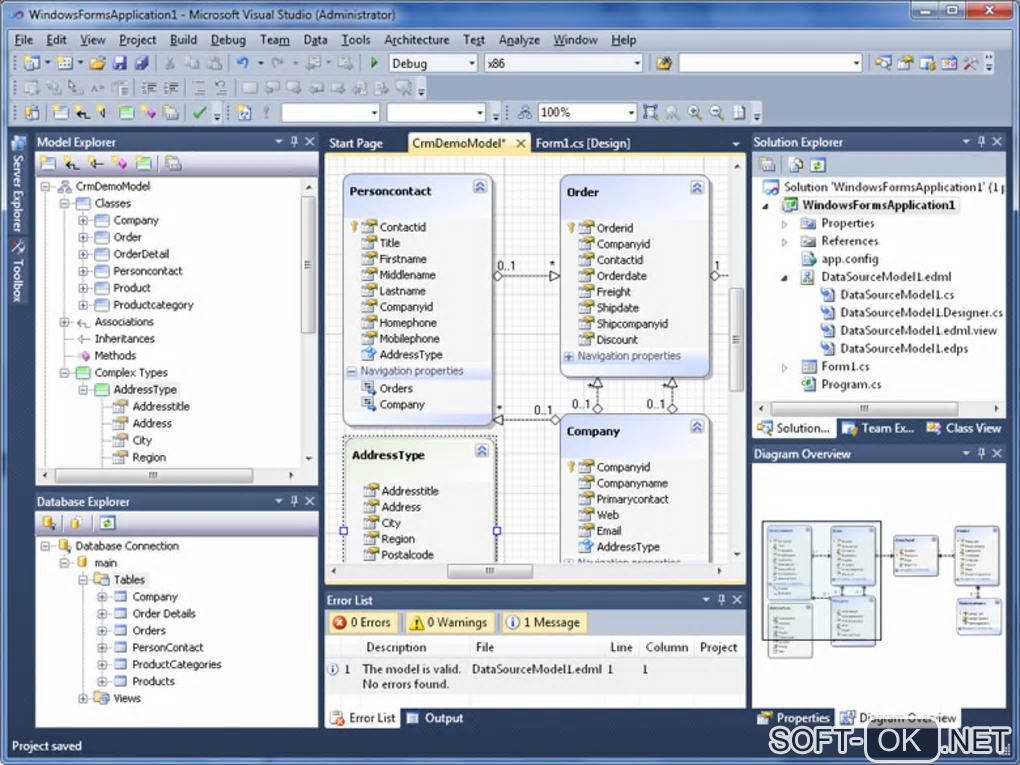Screen dimensions: 1020x765
Task: Expand Navigation properties in the Order shape
Action: (569, 356)
